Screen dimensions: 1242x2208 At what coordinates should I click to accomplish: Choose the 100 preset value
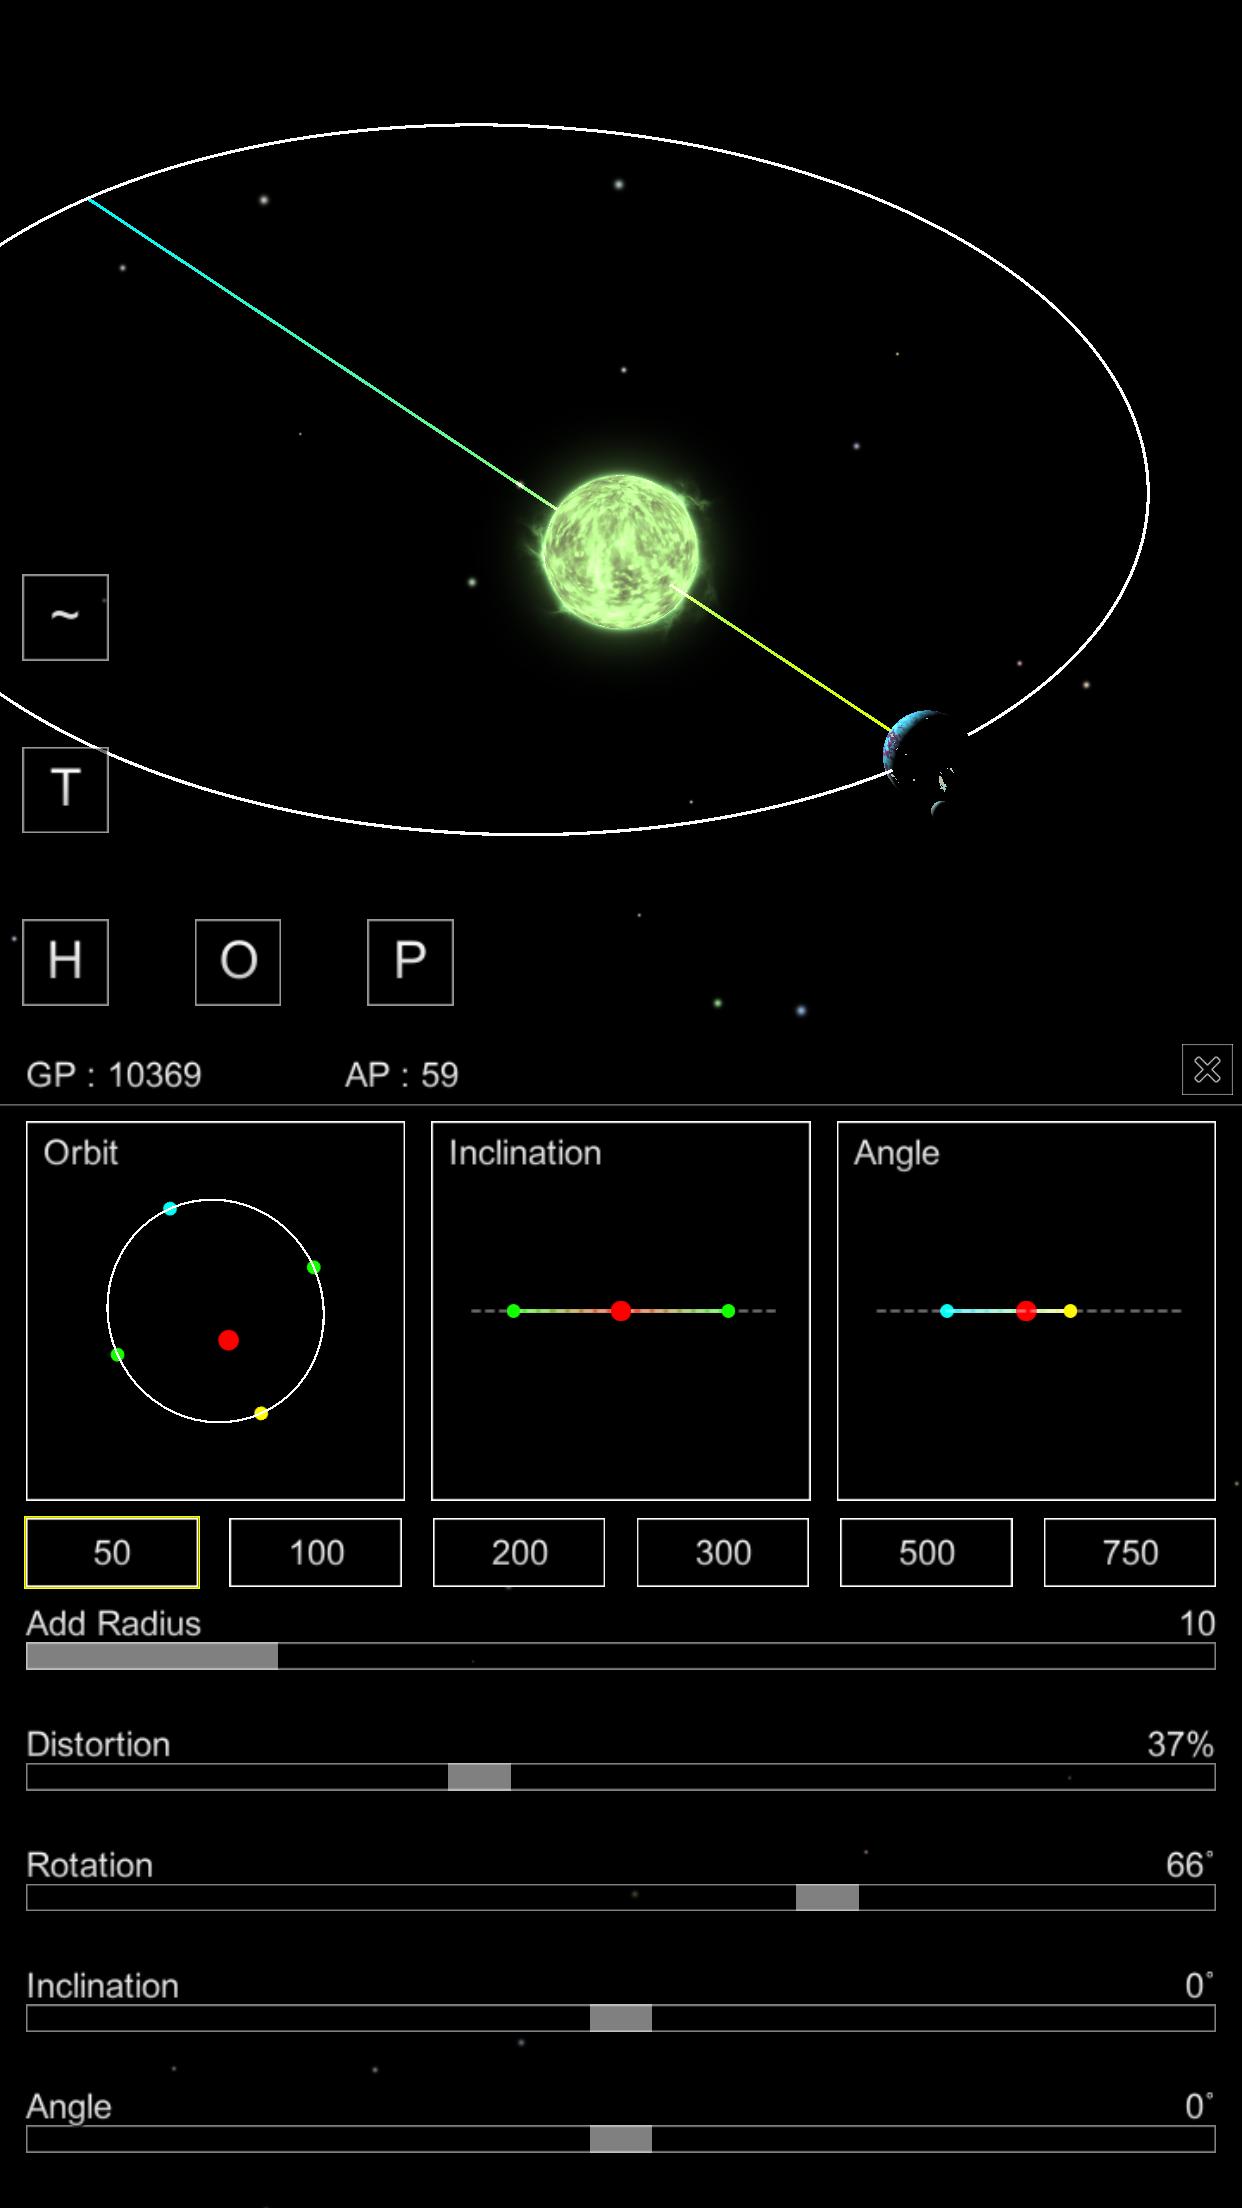(x=315, y=1552)
